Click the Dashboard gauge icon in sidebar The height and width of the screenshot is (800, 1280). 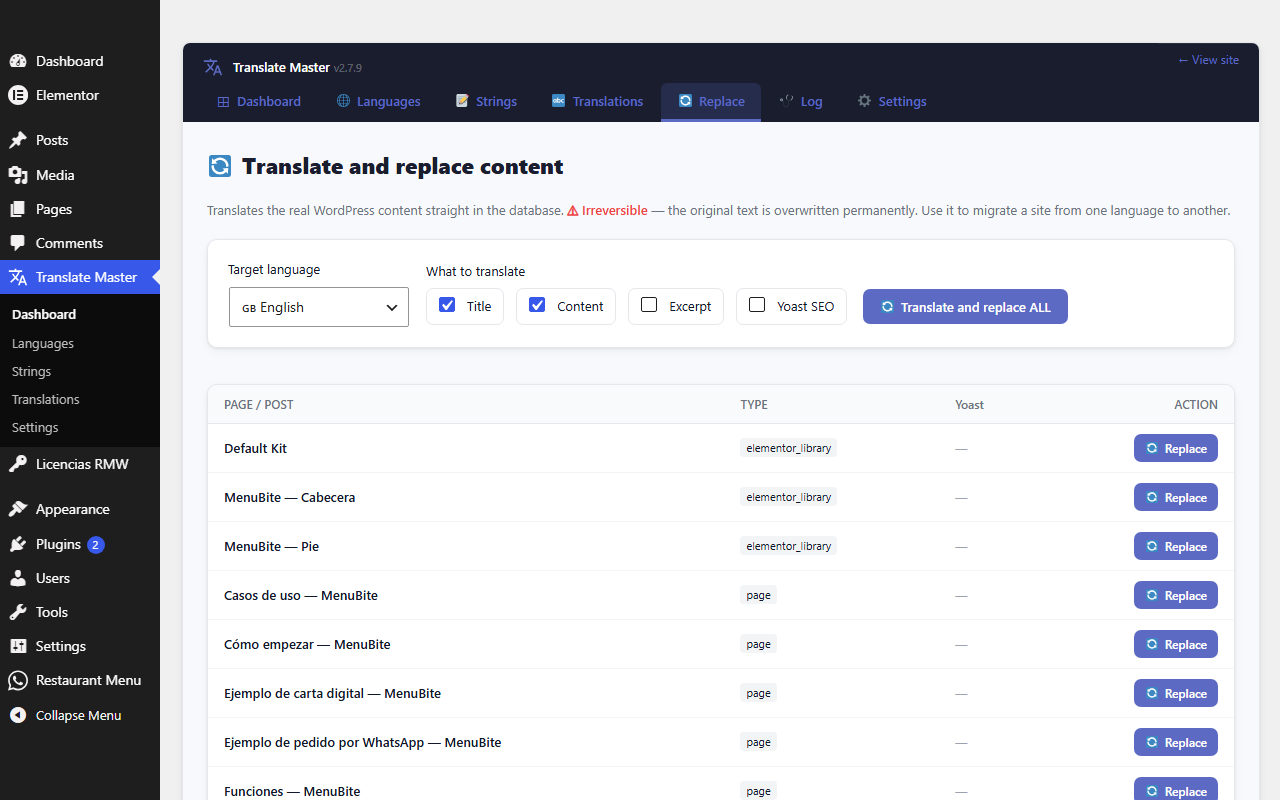pyautogui.click(x=18, y=61)
